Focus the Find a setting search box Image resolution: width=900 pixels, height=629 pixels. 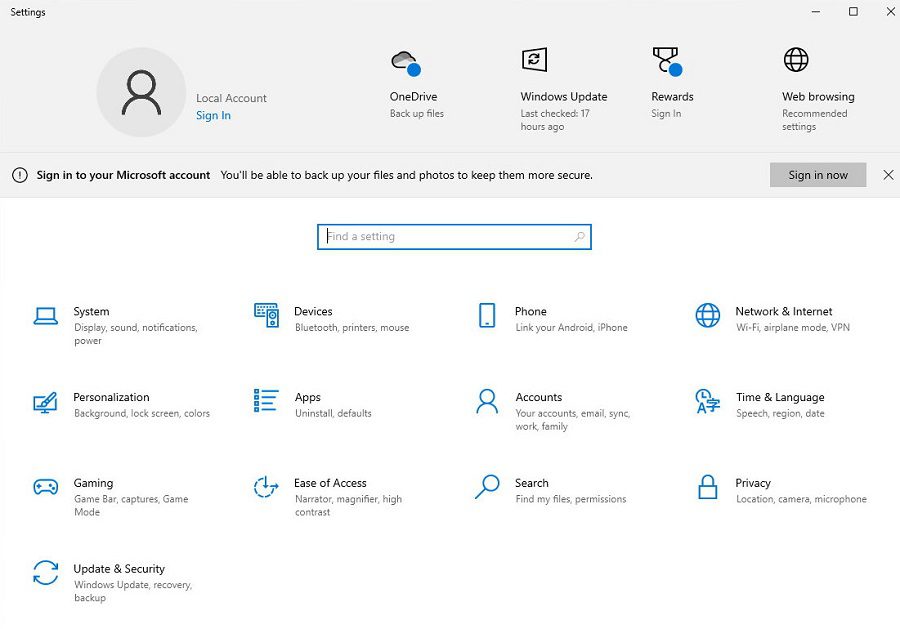454,236
